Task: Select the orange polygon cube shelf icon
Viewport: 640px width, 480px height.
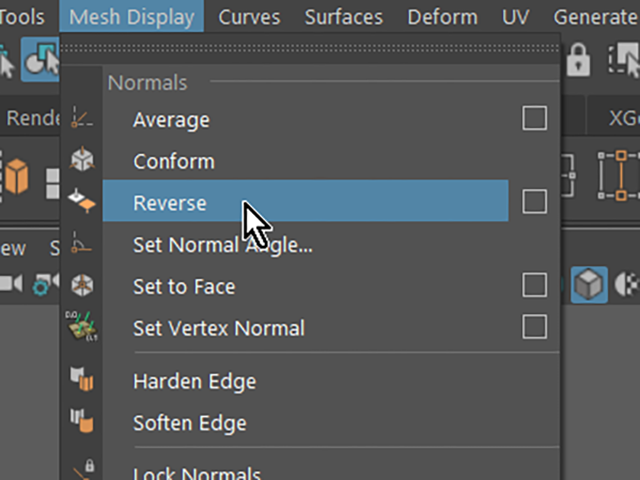Action: (17, 176)
